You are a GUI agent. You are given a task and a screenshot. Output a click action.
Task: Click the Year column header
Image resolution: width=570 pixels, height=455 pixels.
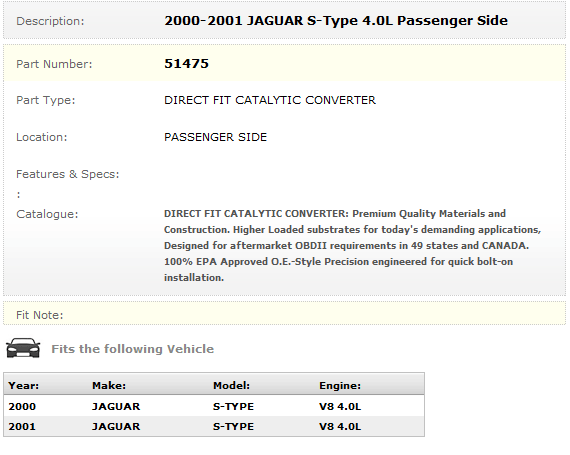(24, 385)
